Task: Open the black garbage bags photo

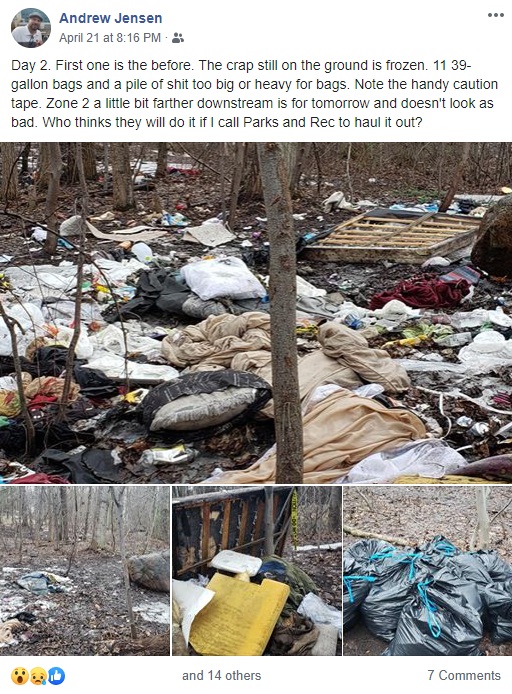Action: click(x=428, y=571)
